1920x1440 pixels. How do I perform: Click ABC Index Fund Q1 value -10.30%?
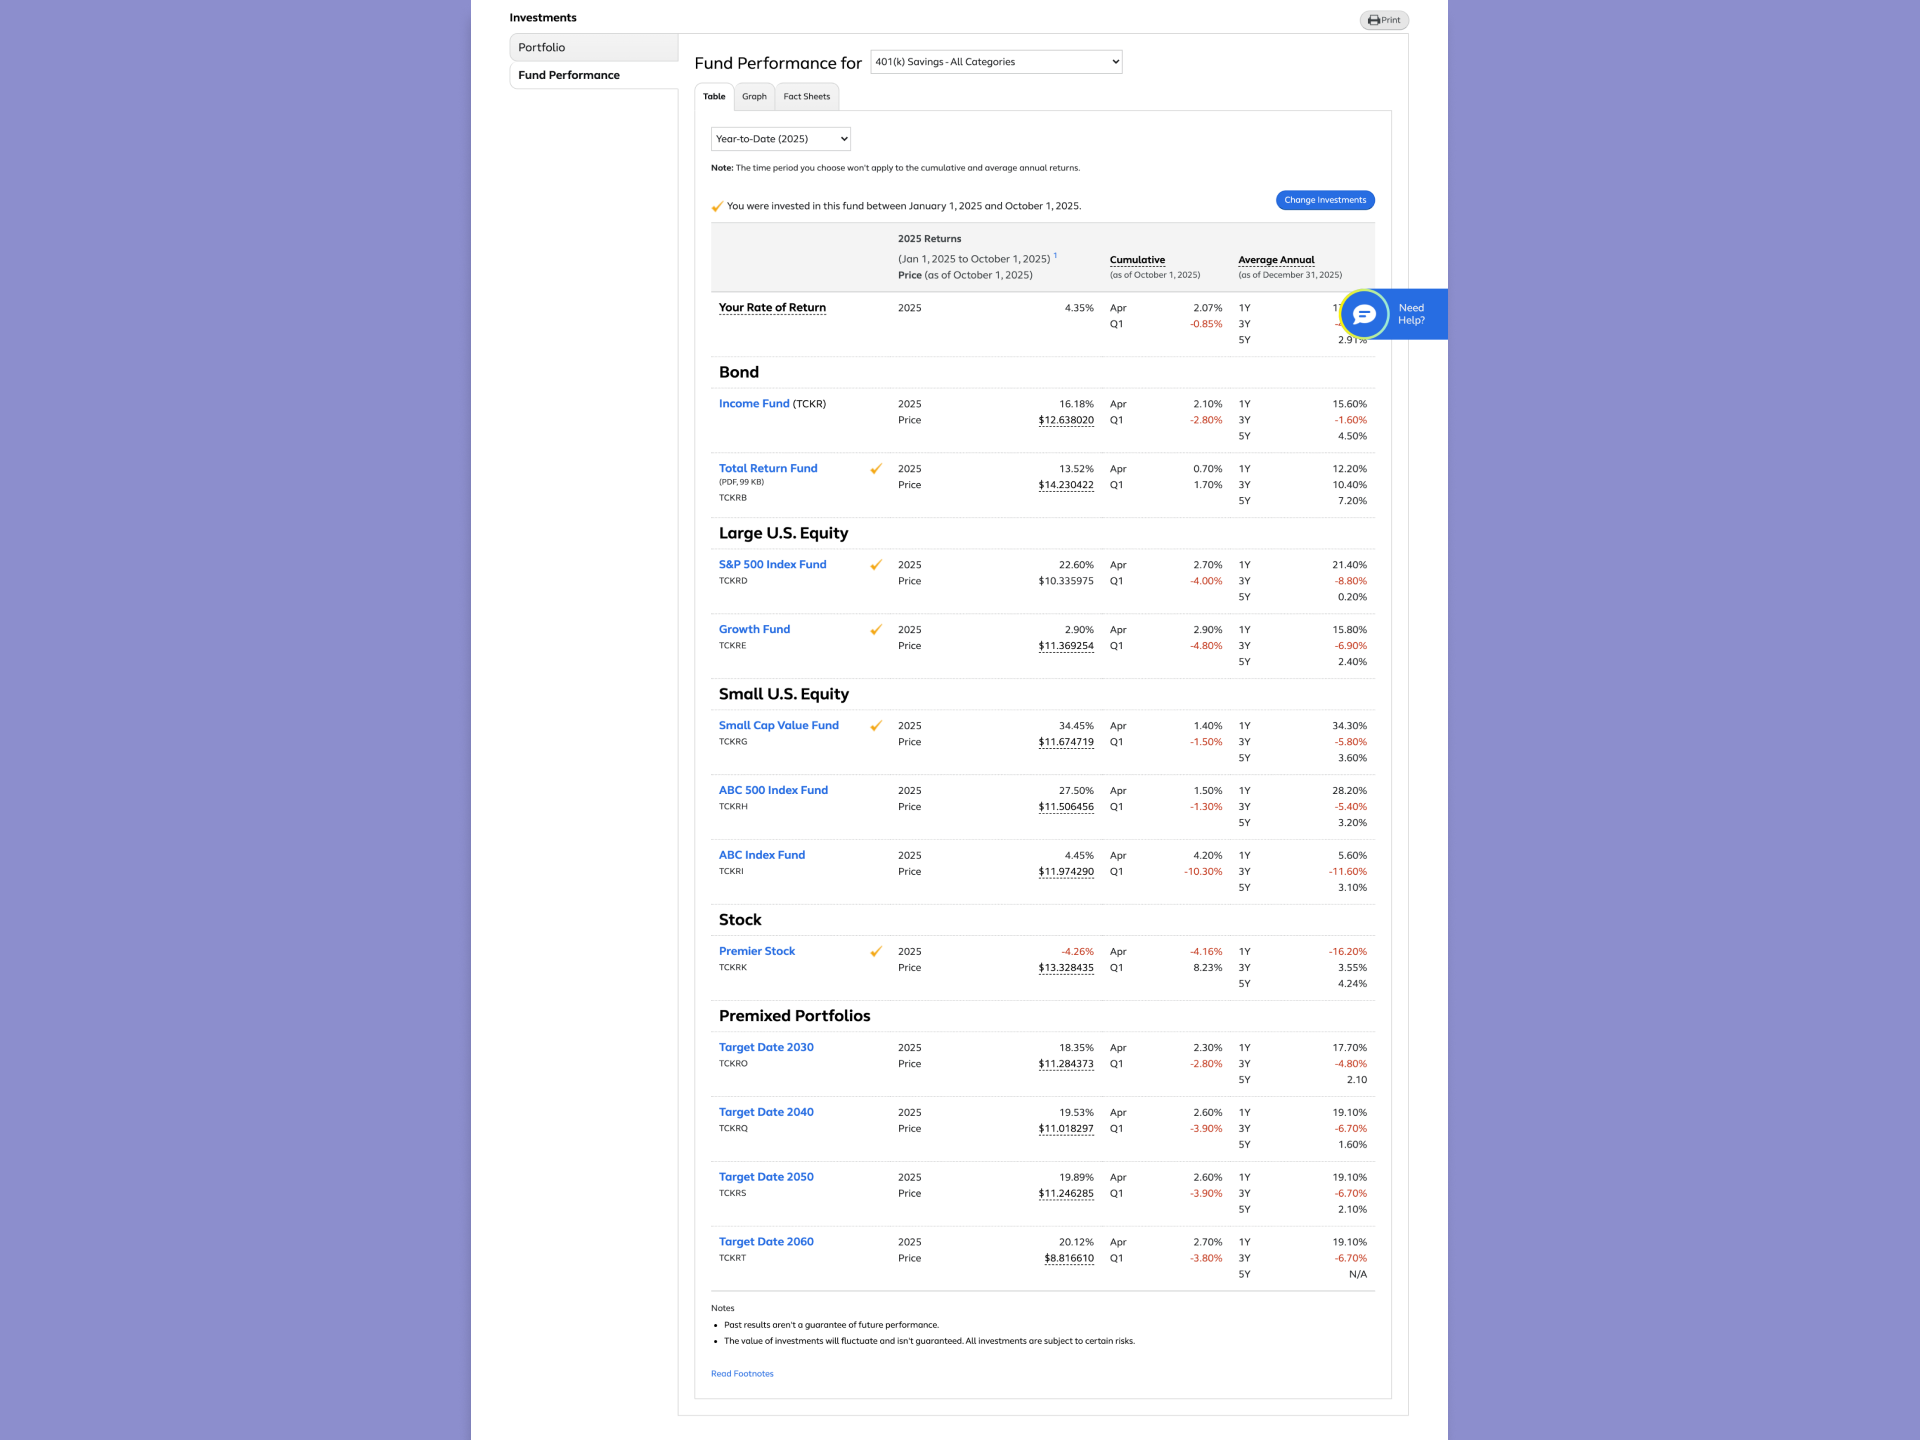[1203, 872]
